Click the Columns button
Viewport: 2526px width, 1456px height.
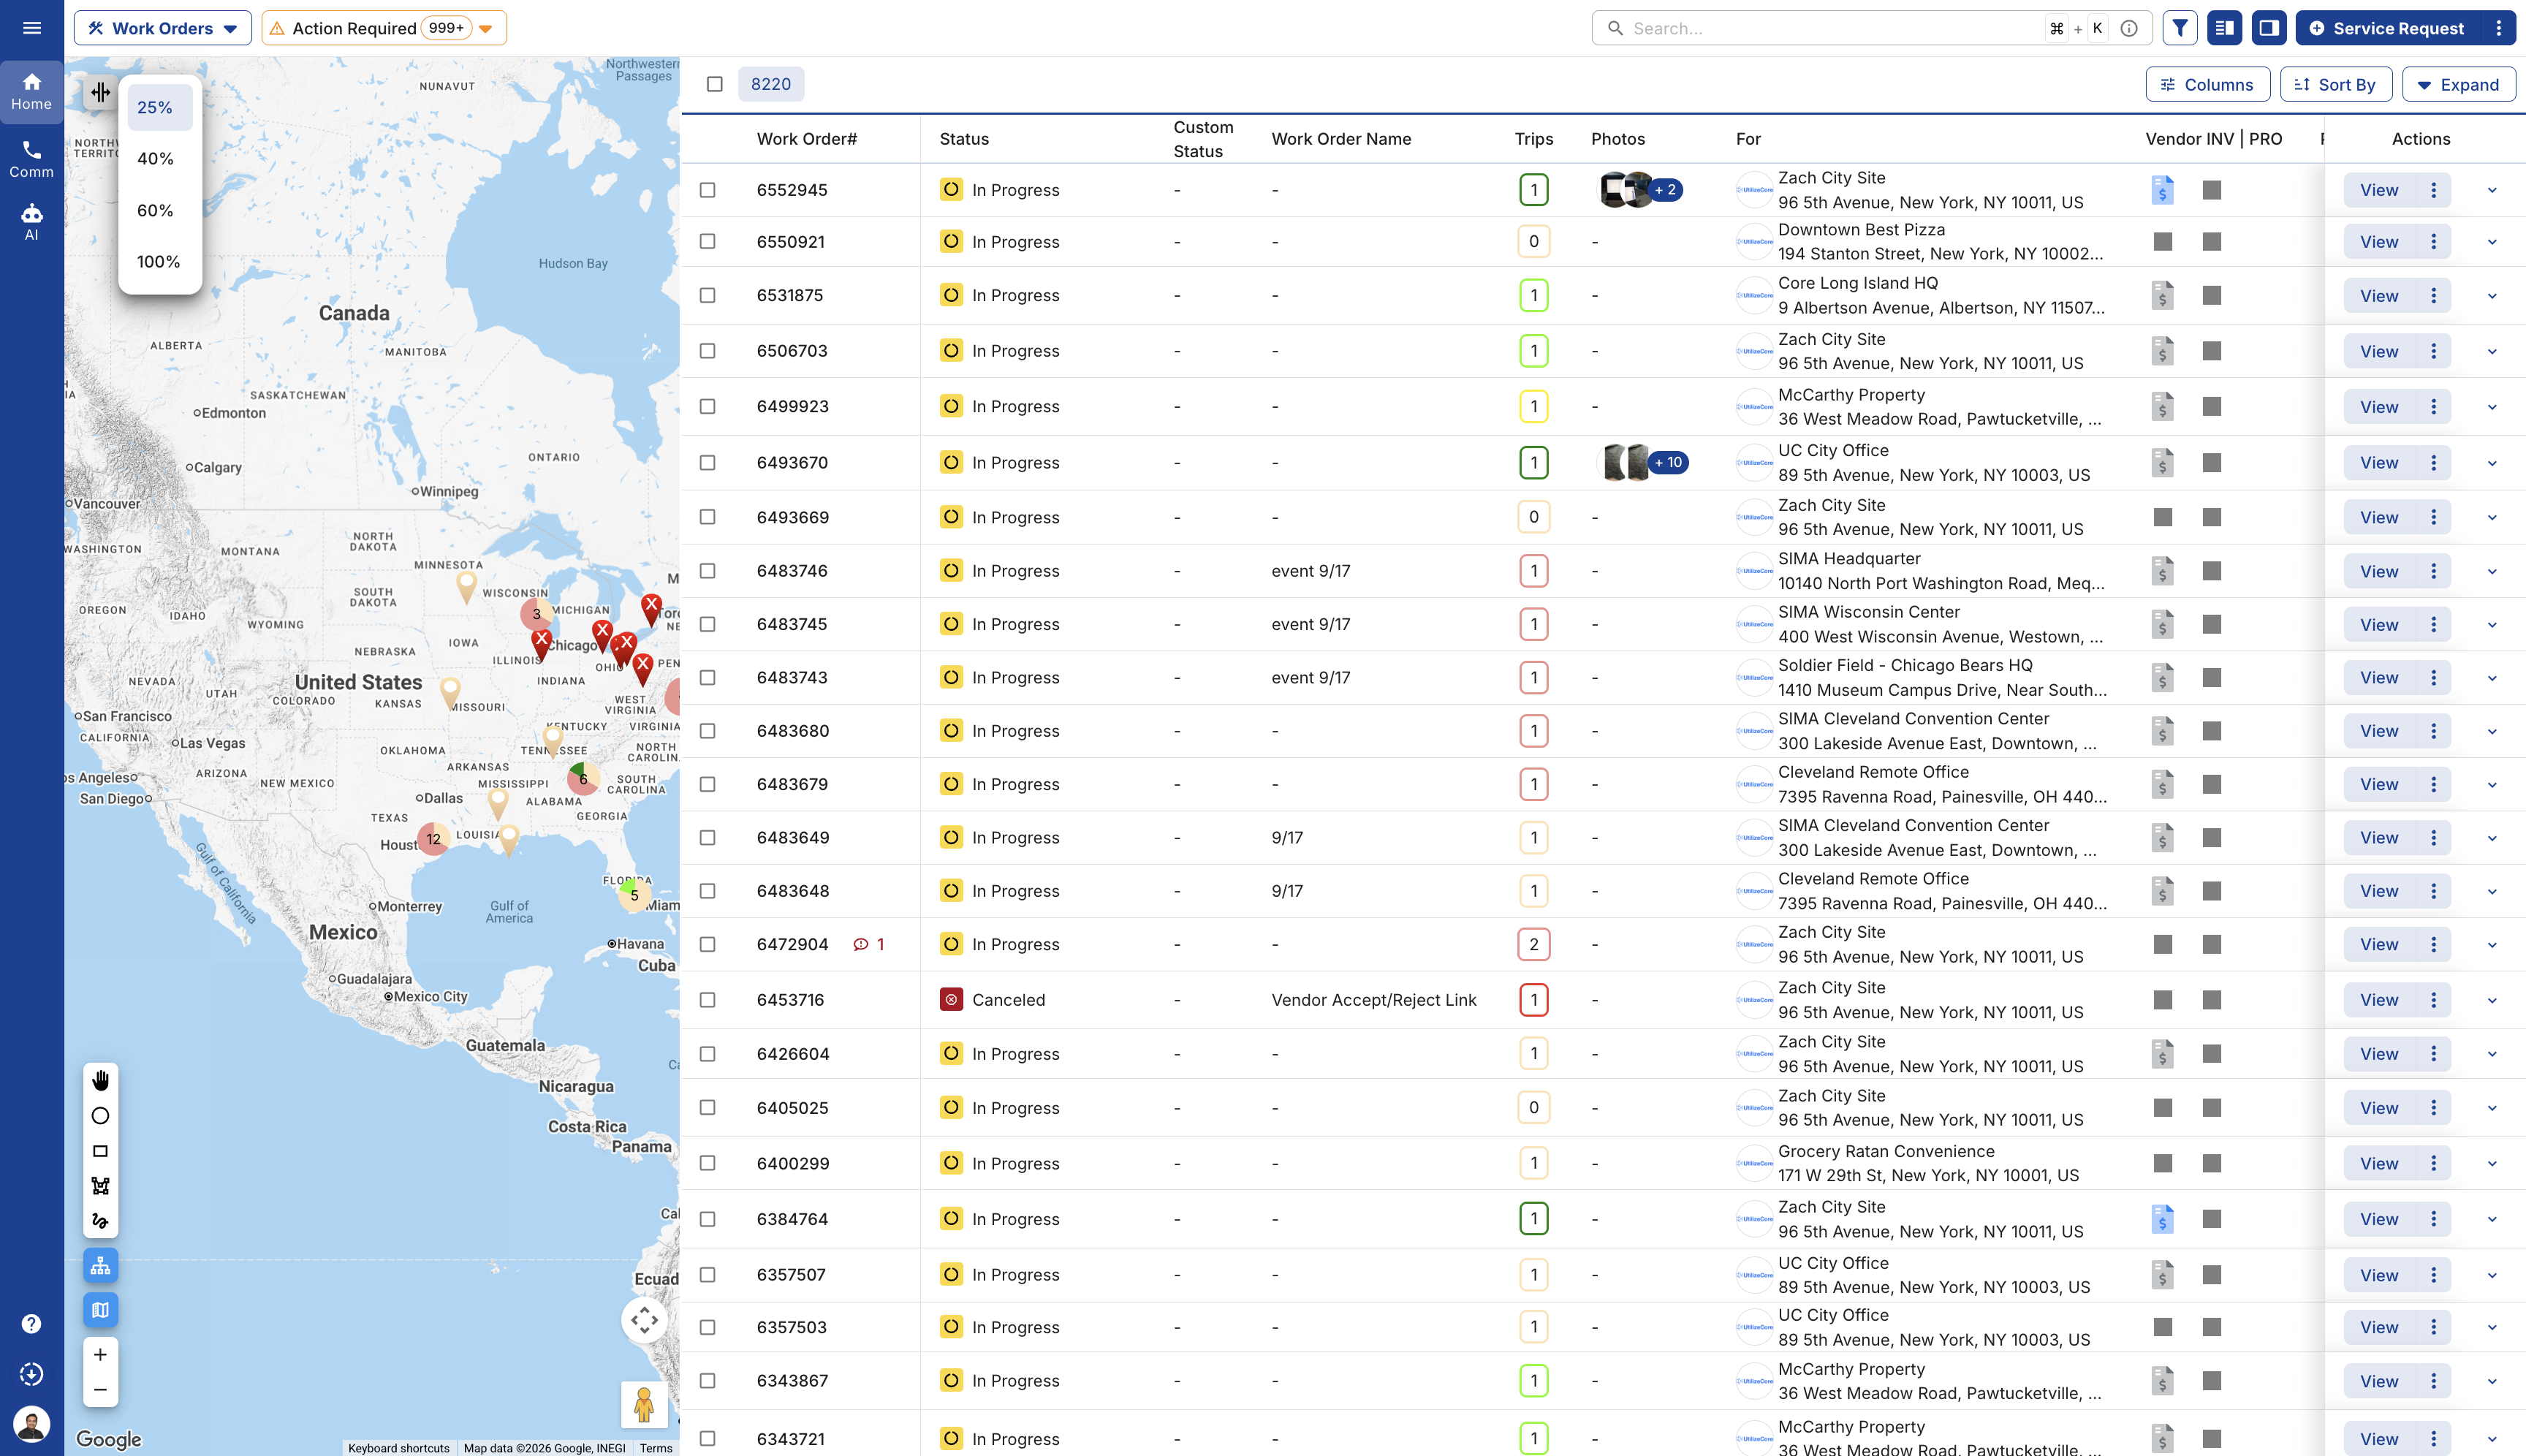pyautogui.click(x=2207, y=85)
